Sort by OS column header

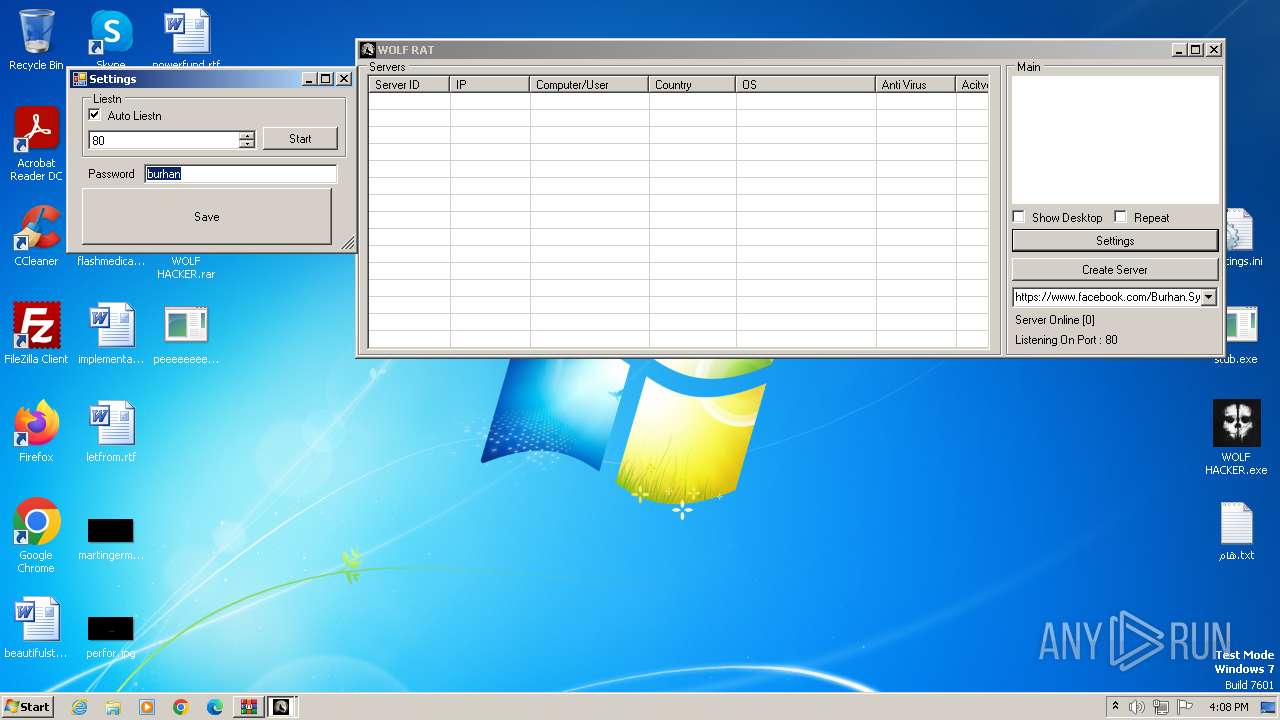pyautogui.click(x=805, y=85)
